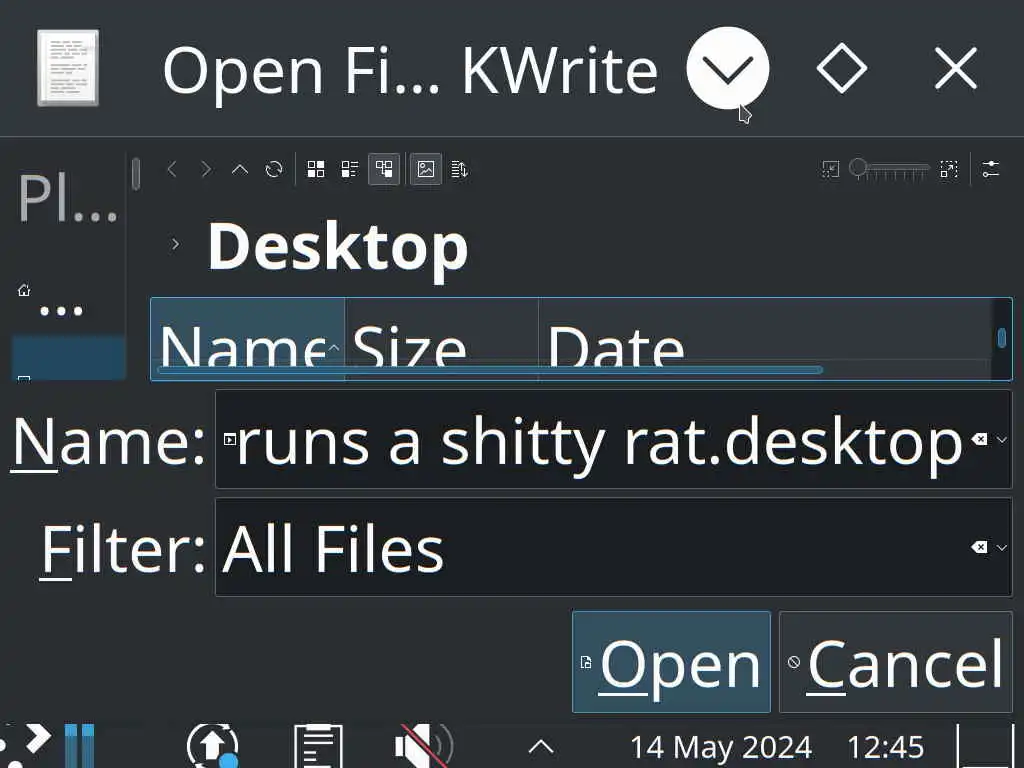Click the muted volume tray icon
This screenshot has height=768, width=1024.
click(x=423, y=746)
